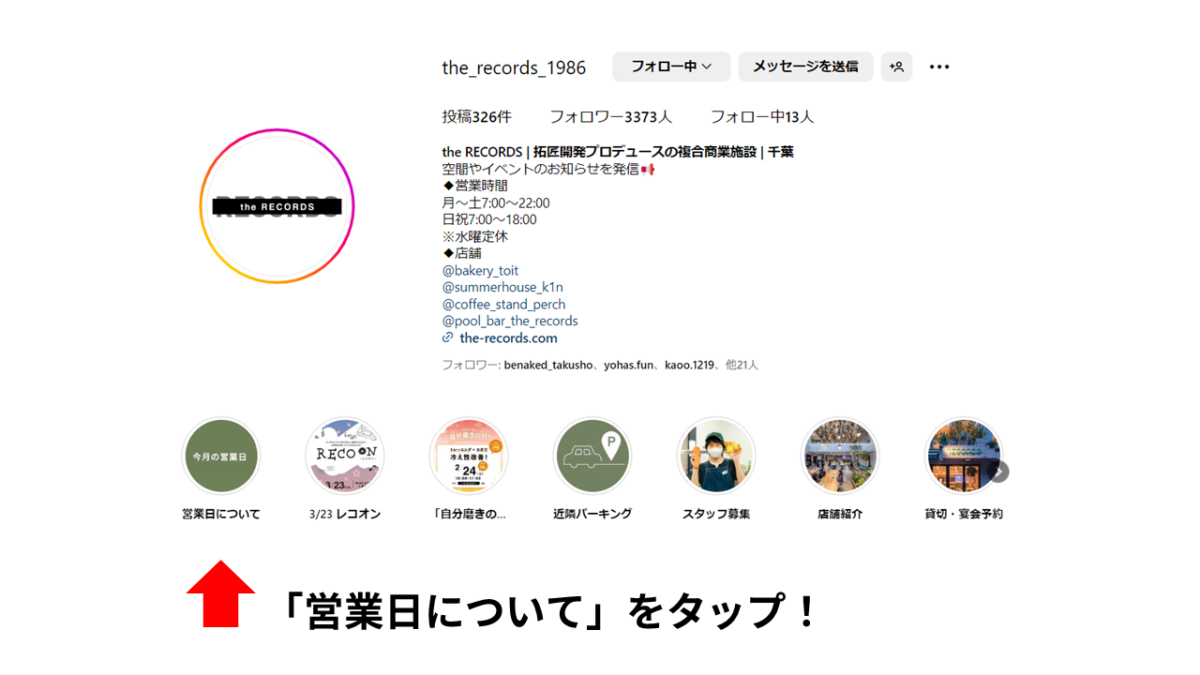
Task: Expand the フォロー中 dropdown
Action: point(671,67)
